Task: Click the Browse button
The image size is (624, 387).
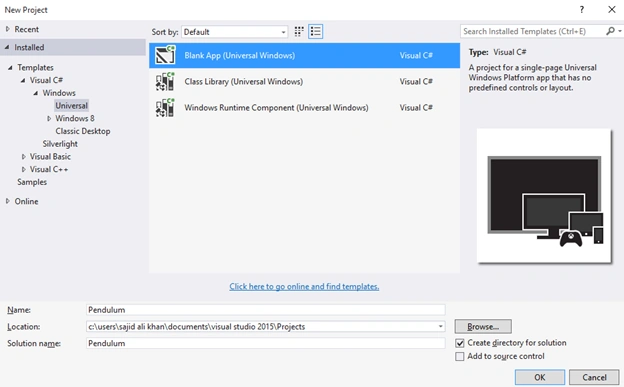Action: tap(483, 326)
